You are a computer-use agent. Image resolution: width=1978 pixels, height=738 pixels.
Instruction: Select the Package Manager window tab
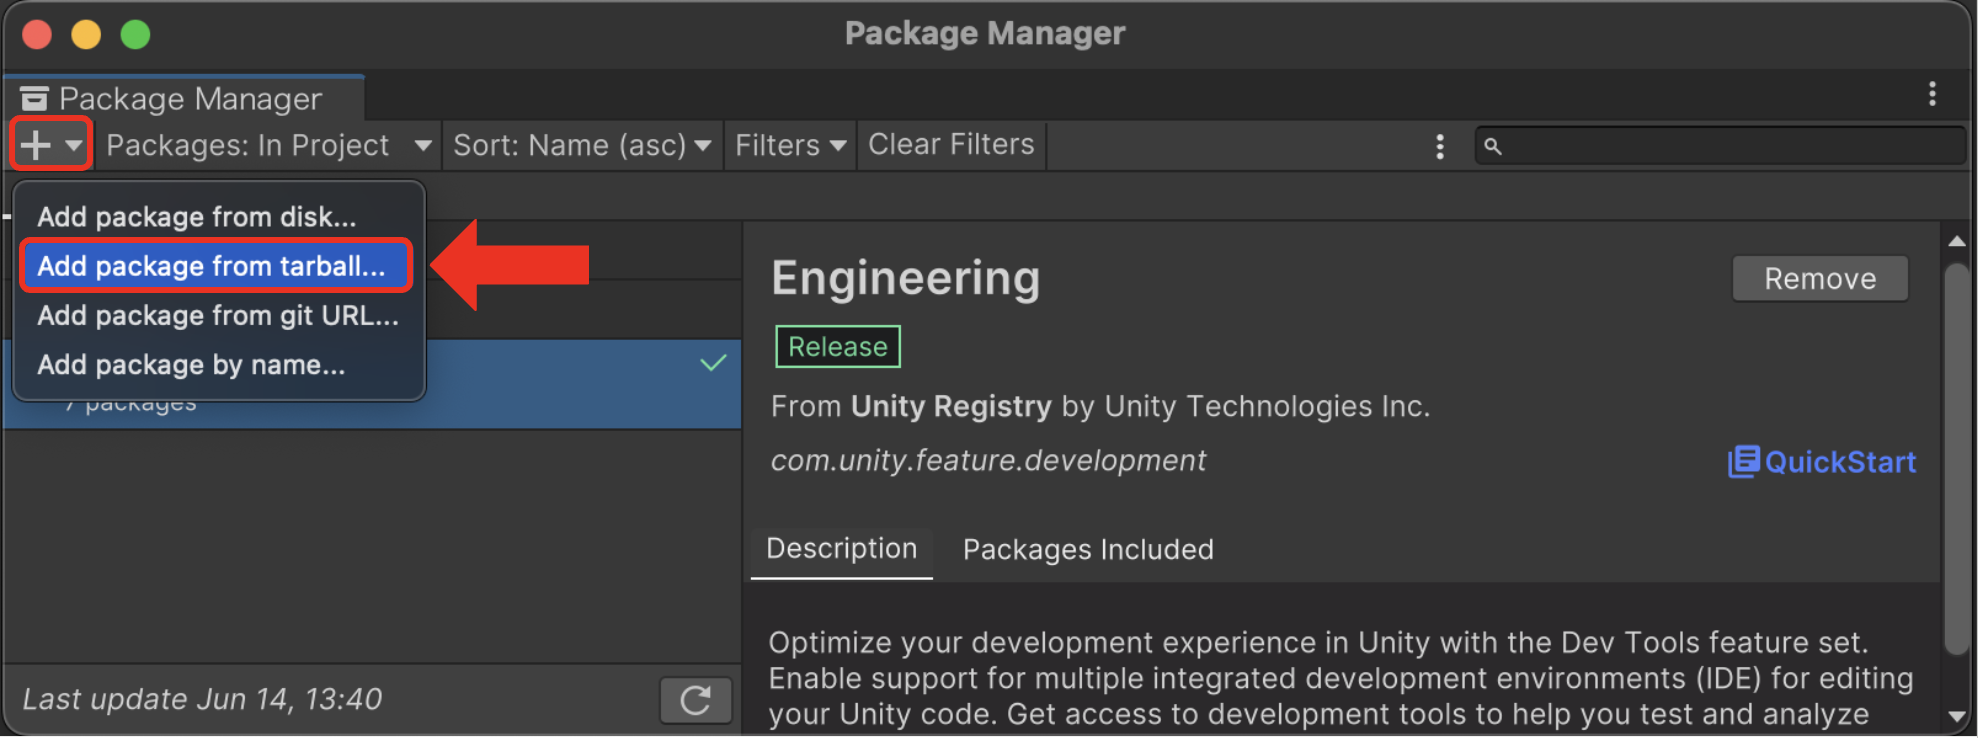point(184,98)
